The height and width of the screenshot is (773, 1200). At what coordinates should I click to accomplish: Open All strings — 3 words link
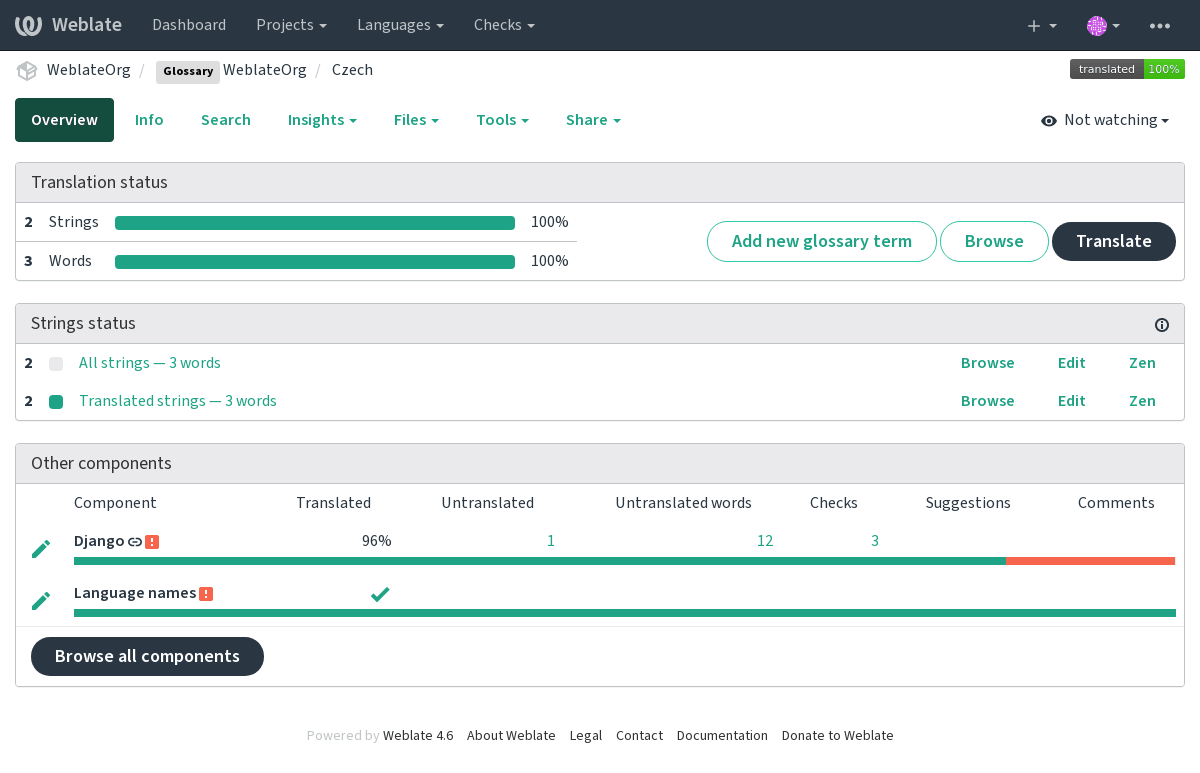click(x=150, y=363)
